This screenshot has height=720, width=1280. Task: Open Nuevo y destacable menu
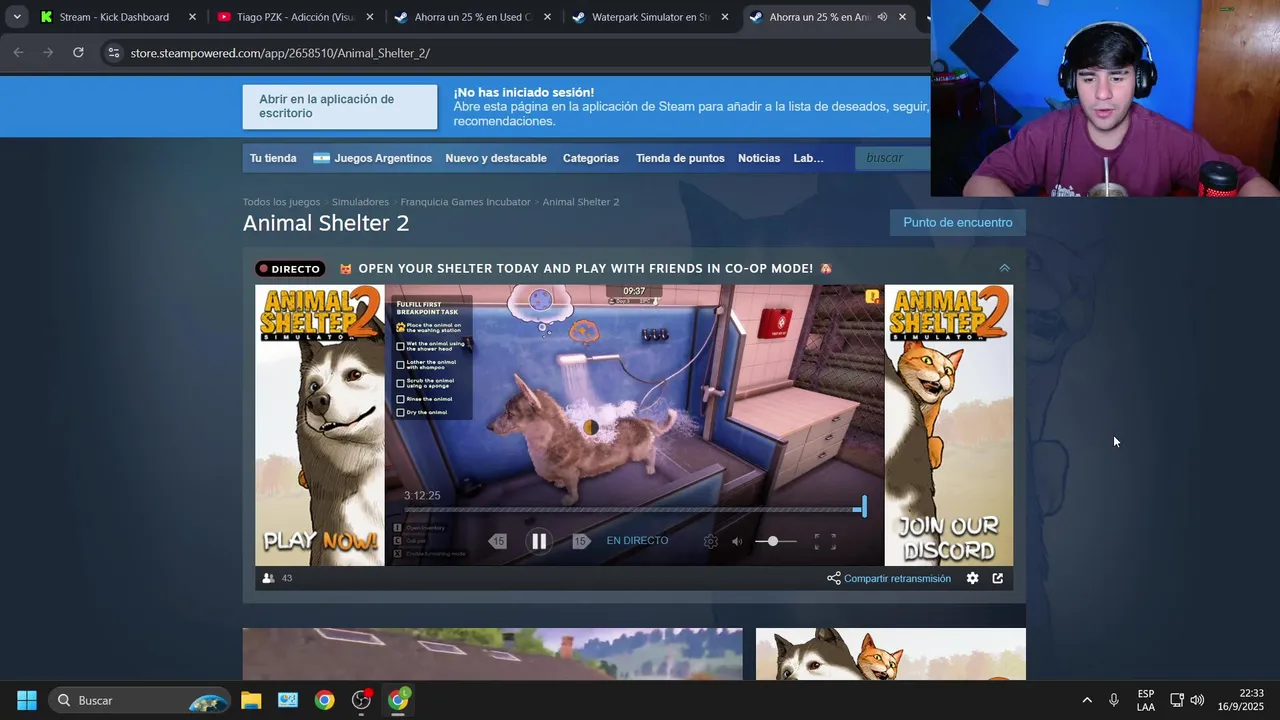[x=496, y=158]
